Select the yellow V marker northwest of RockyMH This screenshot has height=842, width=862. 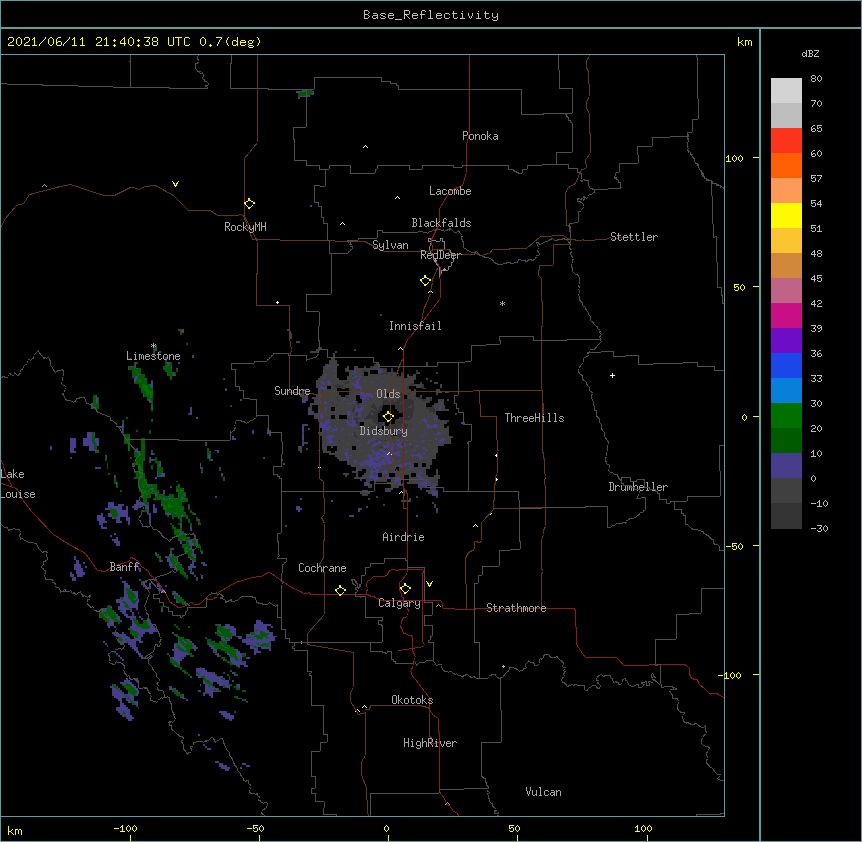175,184
